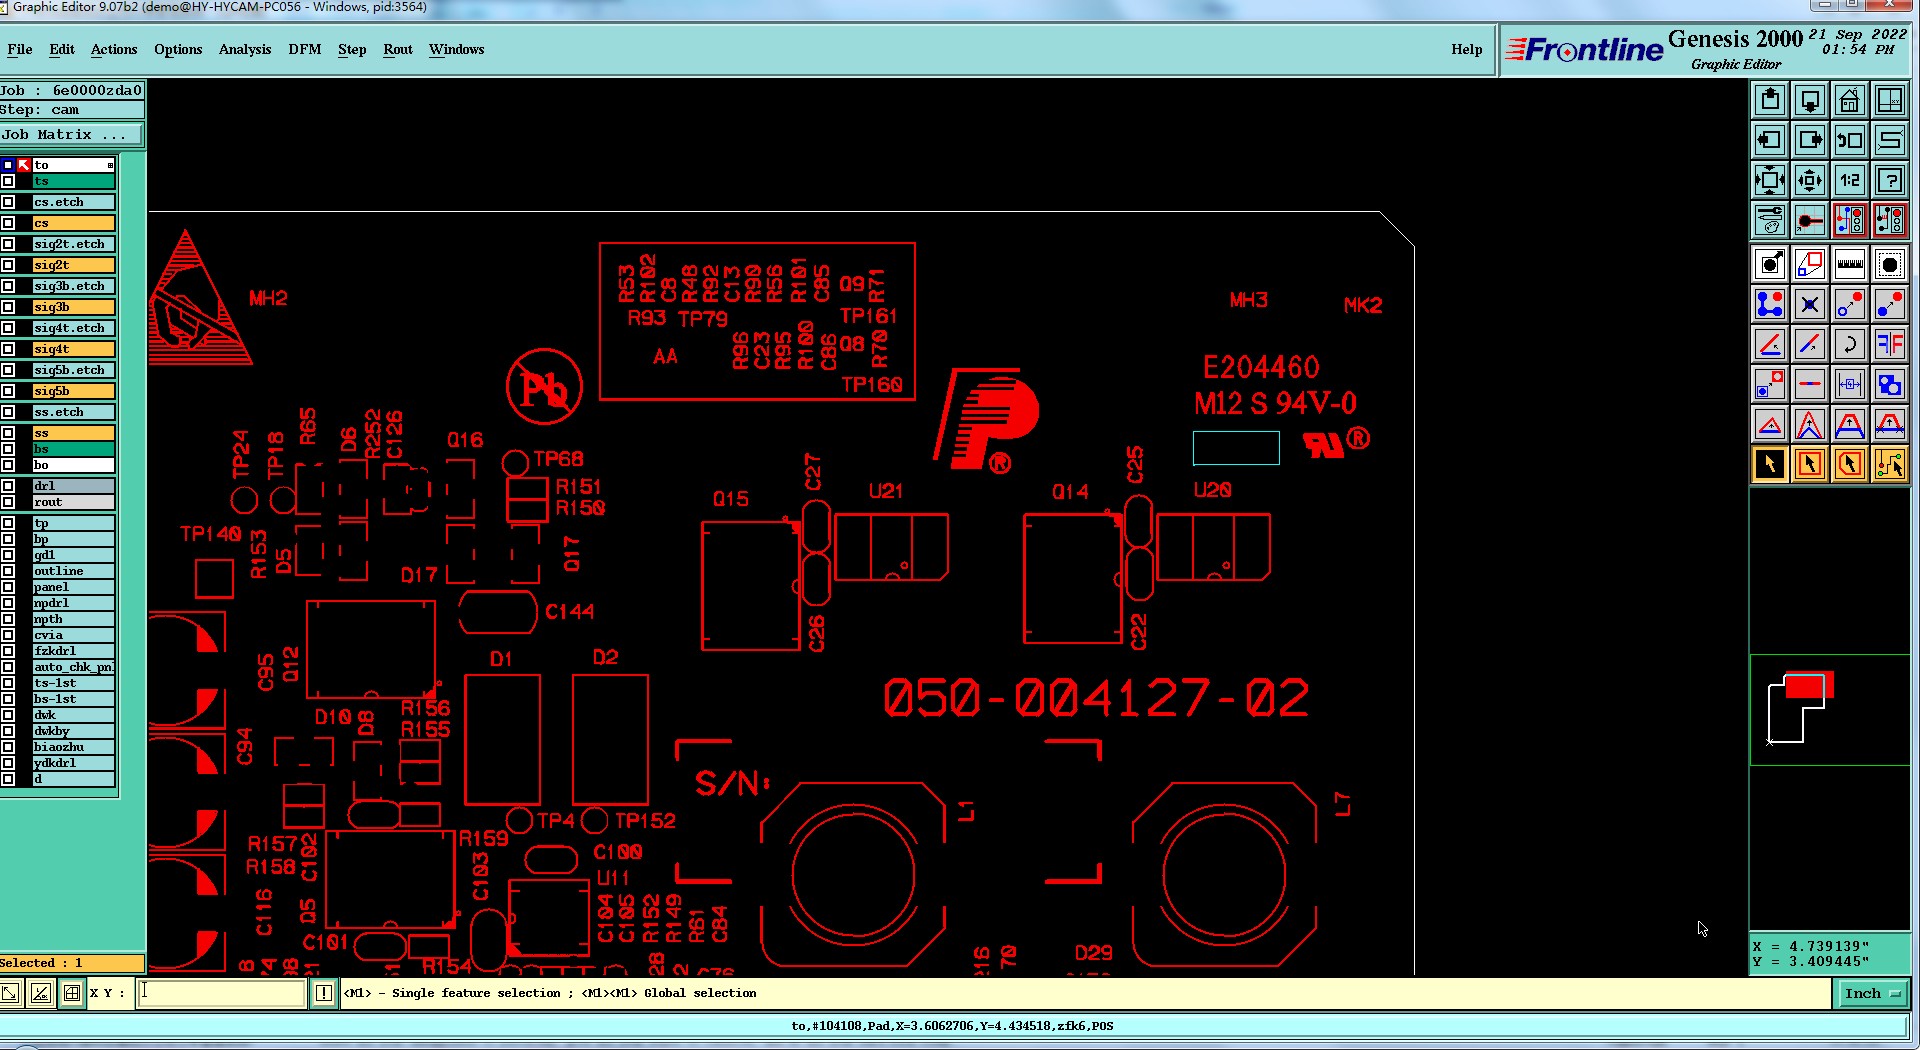Select the ydkdrl layer name
The width and height of the screenshot is (1920, 1050).
[x=73, y=763]
